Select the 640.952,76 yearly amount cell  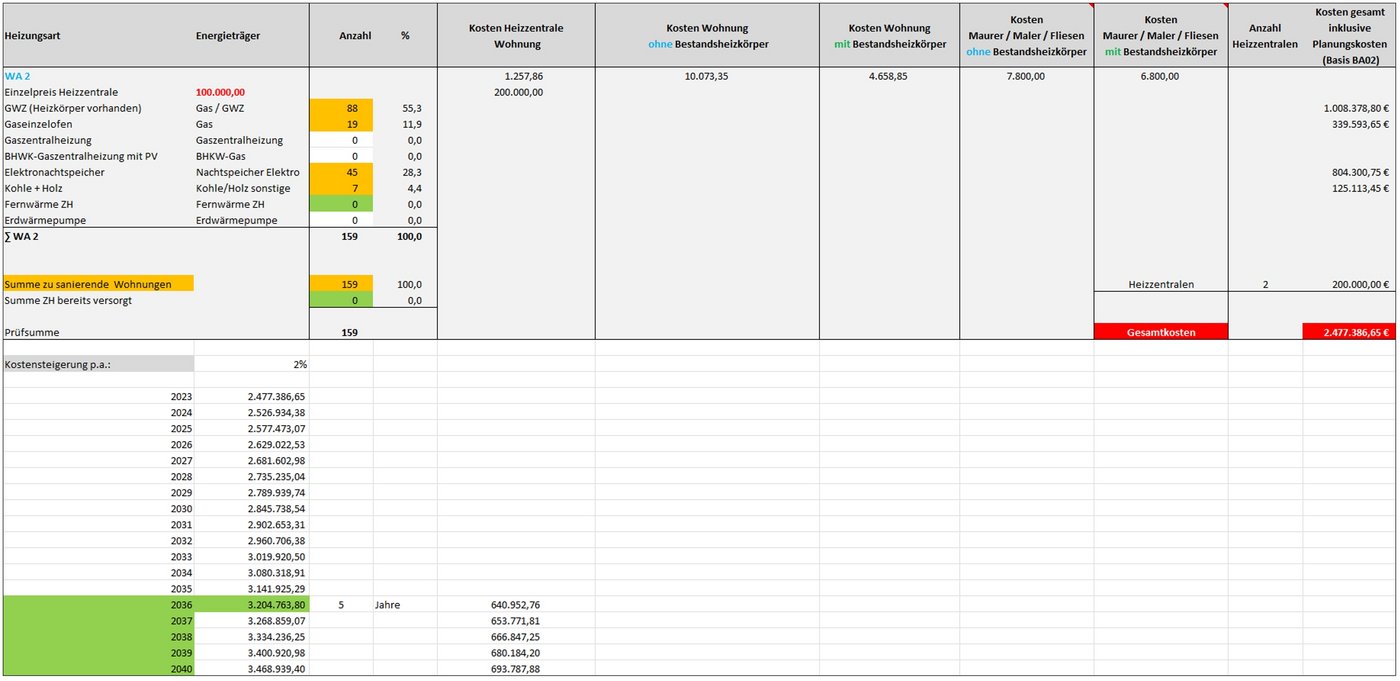click(515, 605)
